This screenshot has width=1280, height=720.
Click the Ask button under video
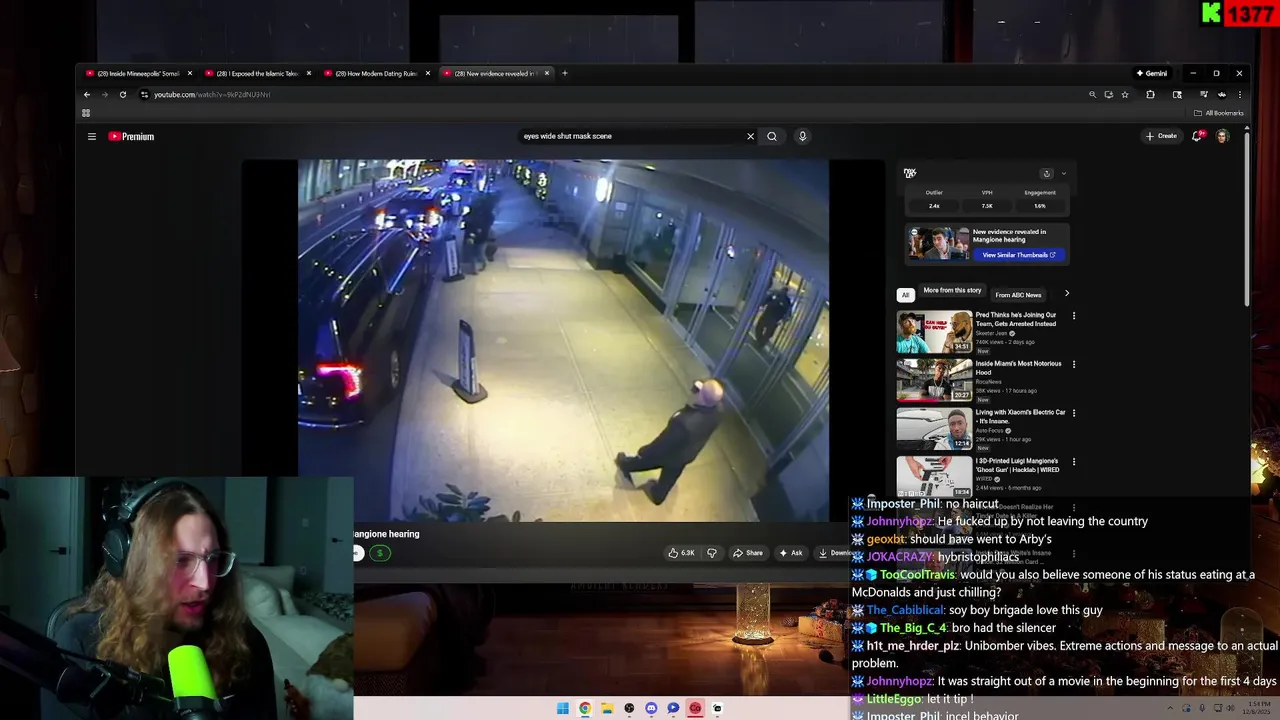[790, 553]
